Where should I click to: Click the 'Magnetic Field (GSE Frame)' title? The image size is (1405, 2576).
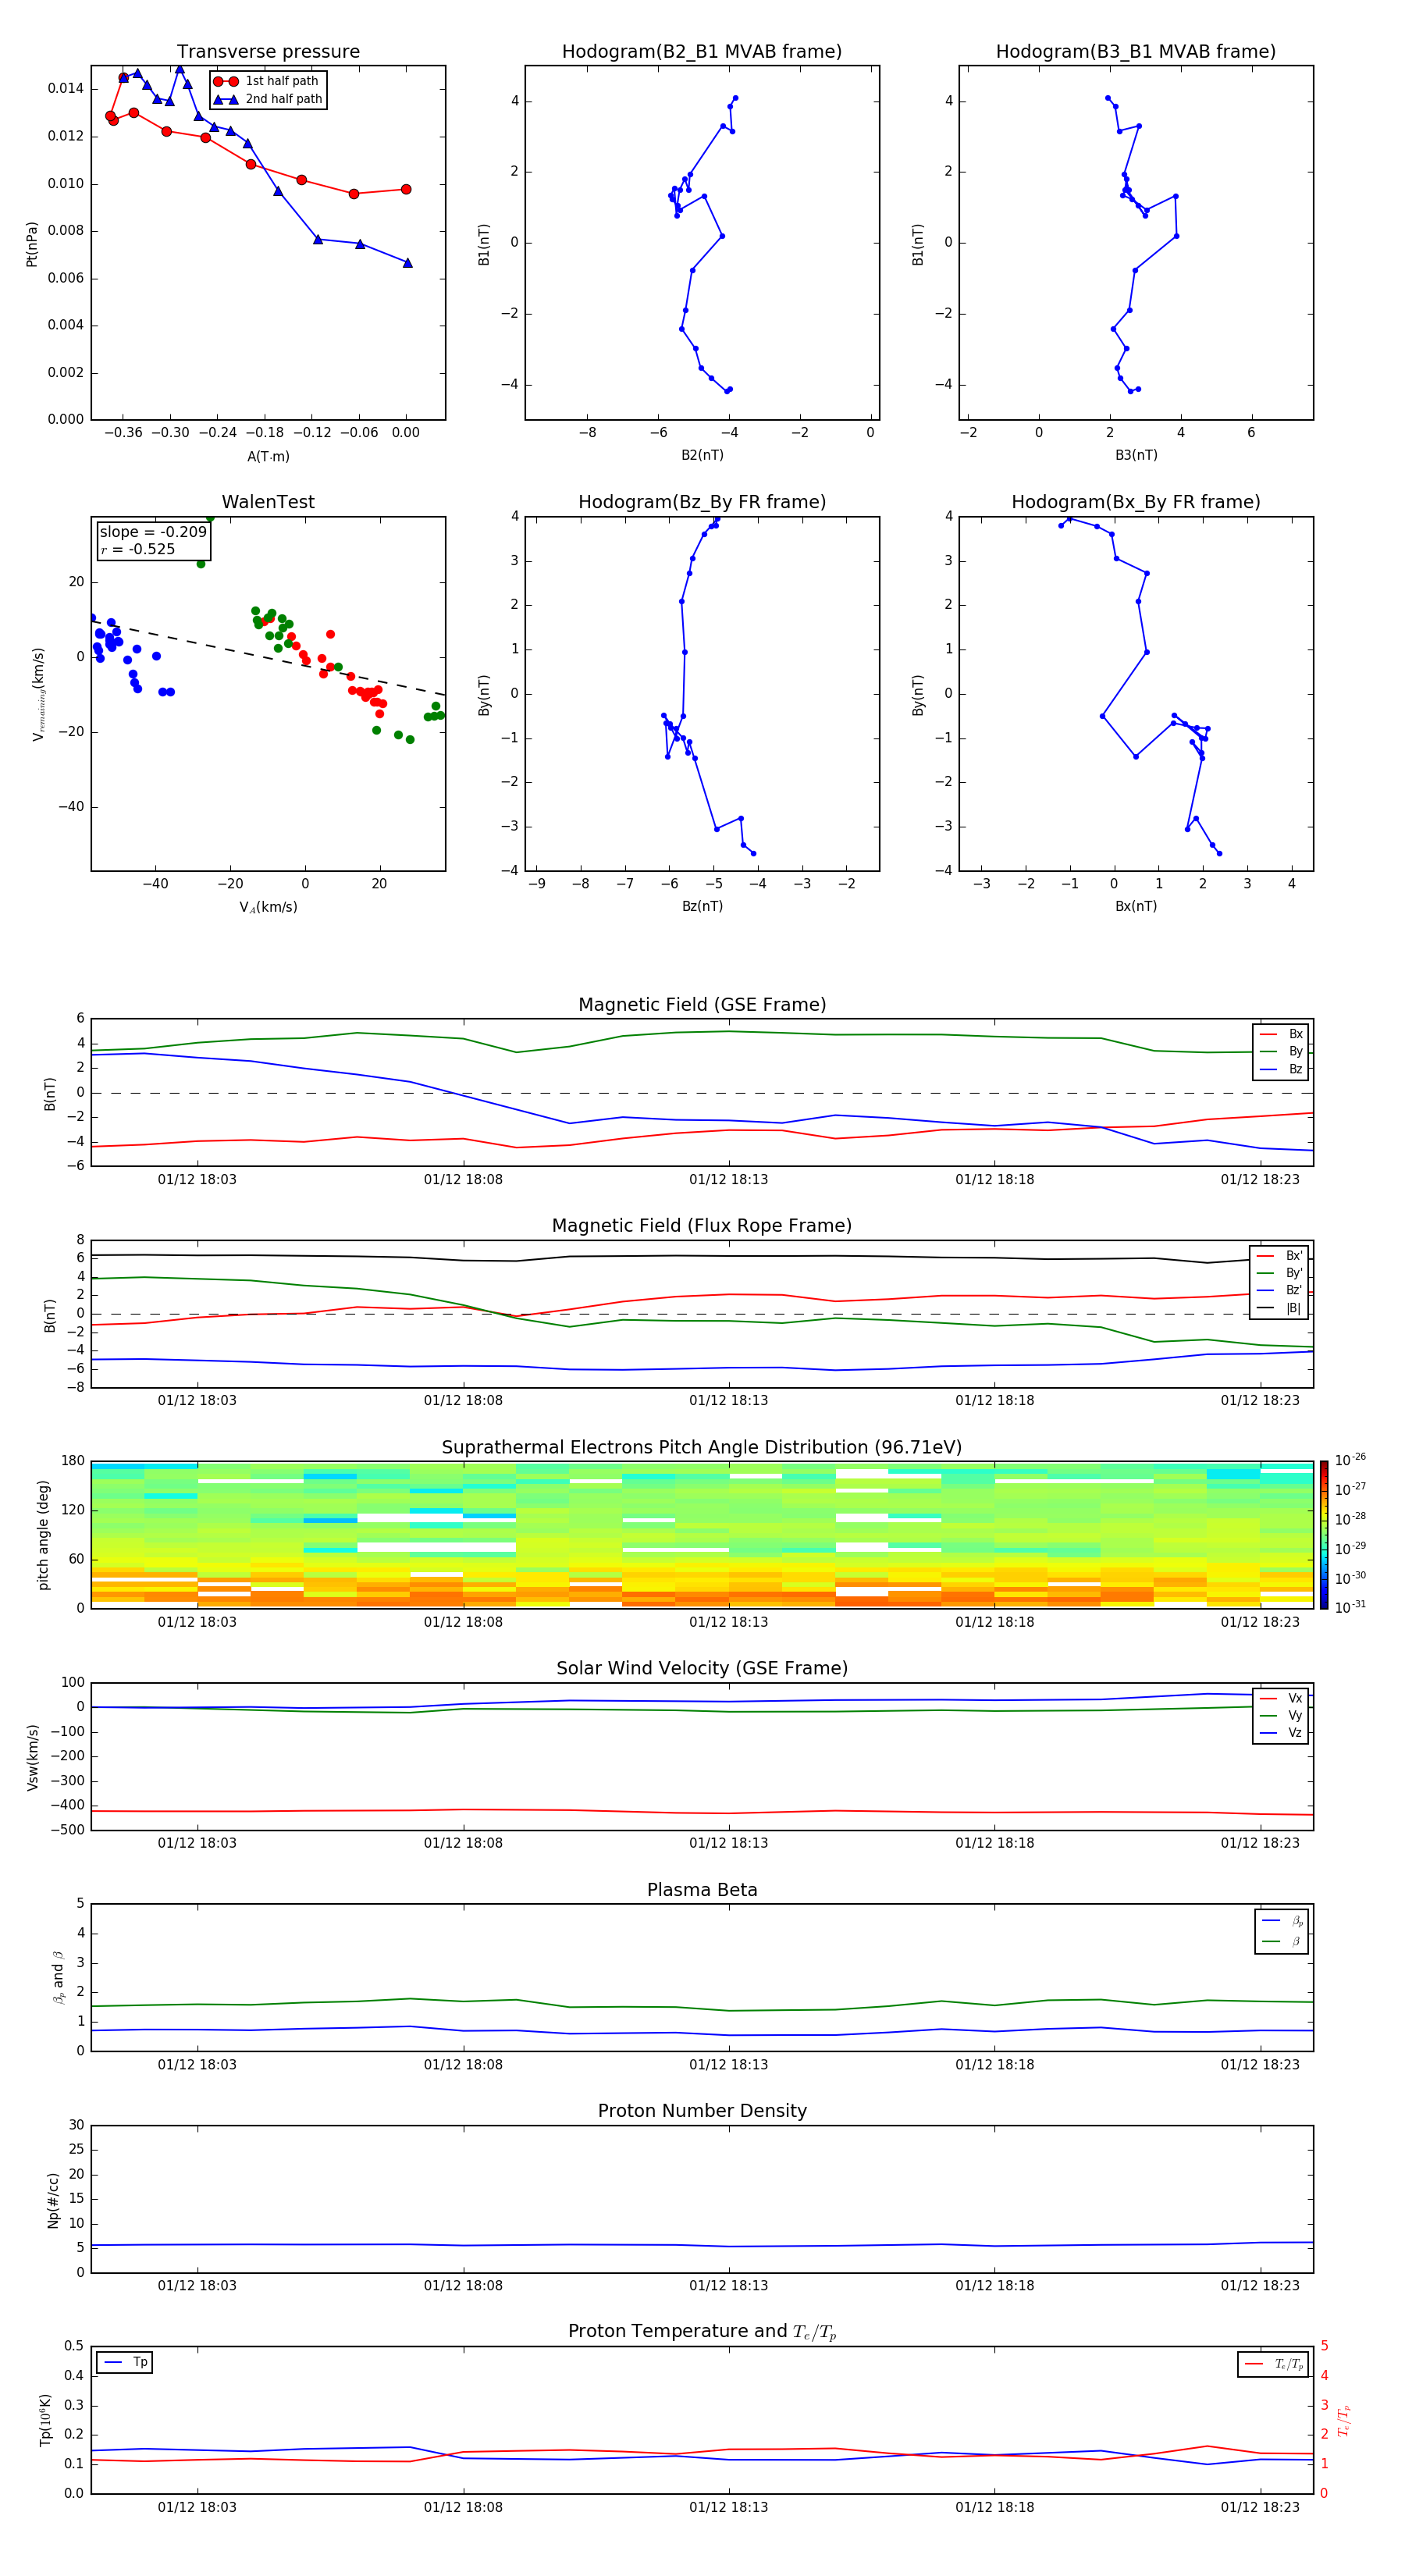[702, 1005]
